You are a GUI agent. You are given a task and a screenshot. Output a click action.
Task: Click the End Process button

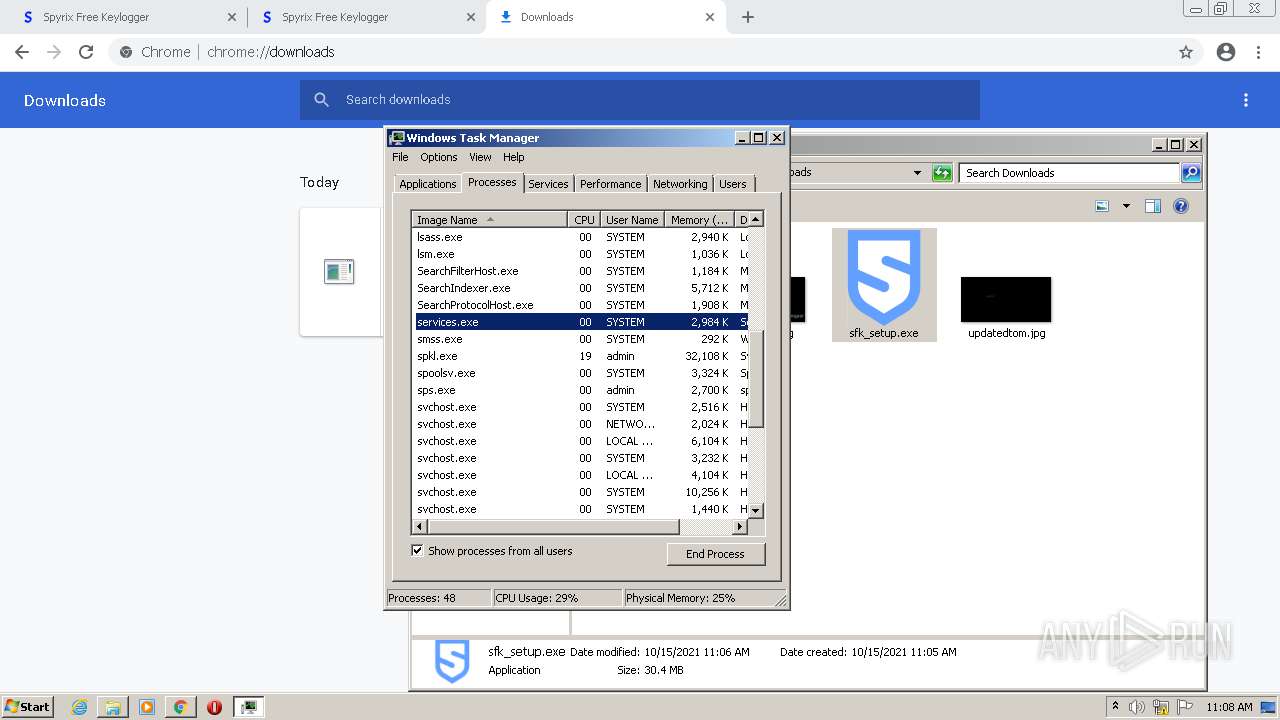pos(715,554)
